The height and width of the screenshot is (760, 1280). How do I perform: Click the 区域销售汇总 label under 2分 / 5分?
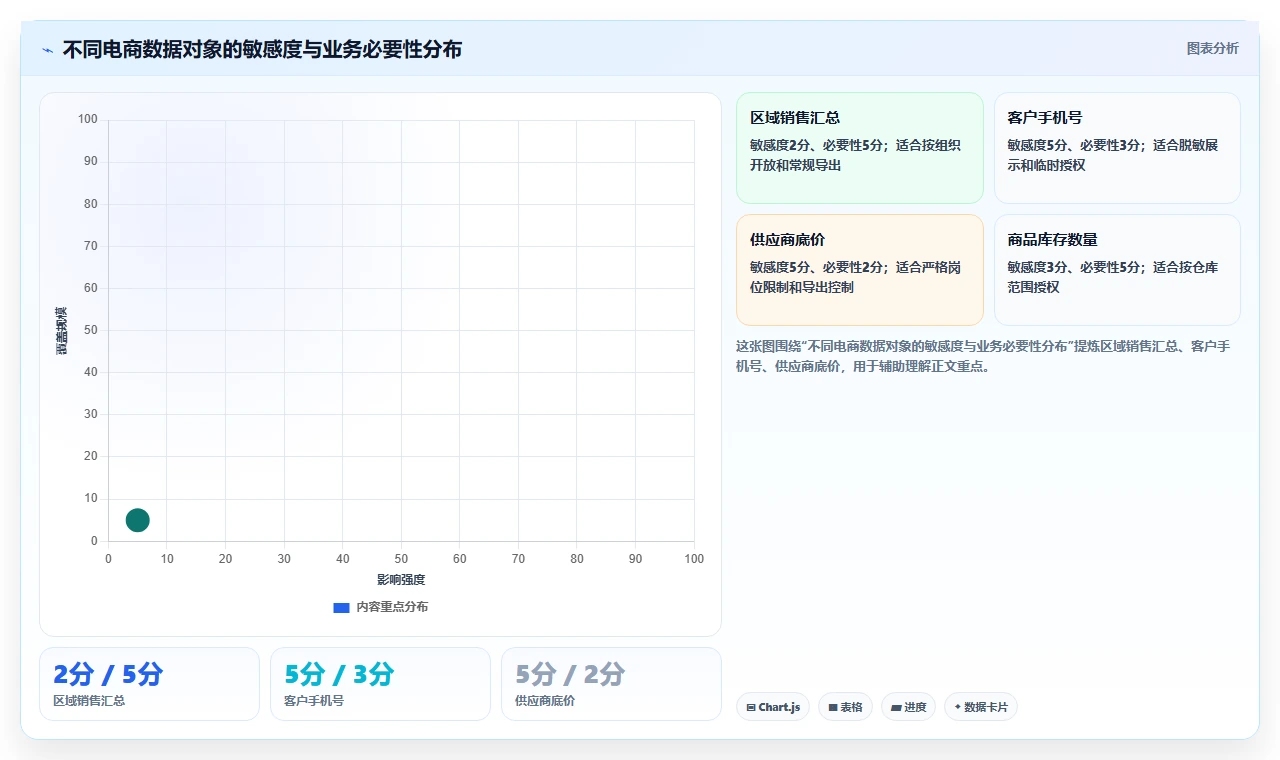[89, 701]
